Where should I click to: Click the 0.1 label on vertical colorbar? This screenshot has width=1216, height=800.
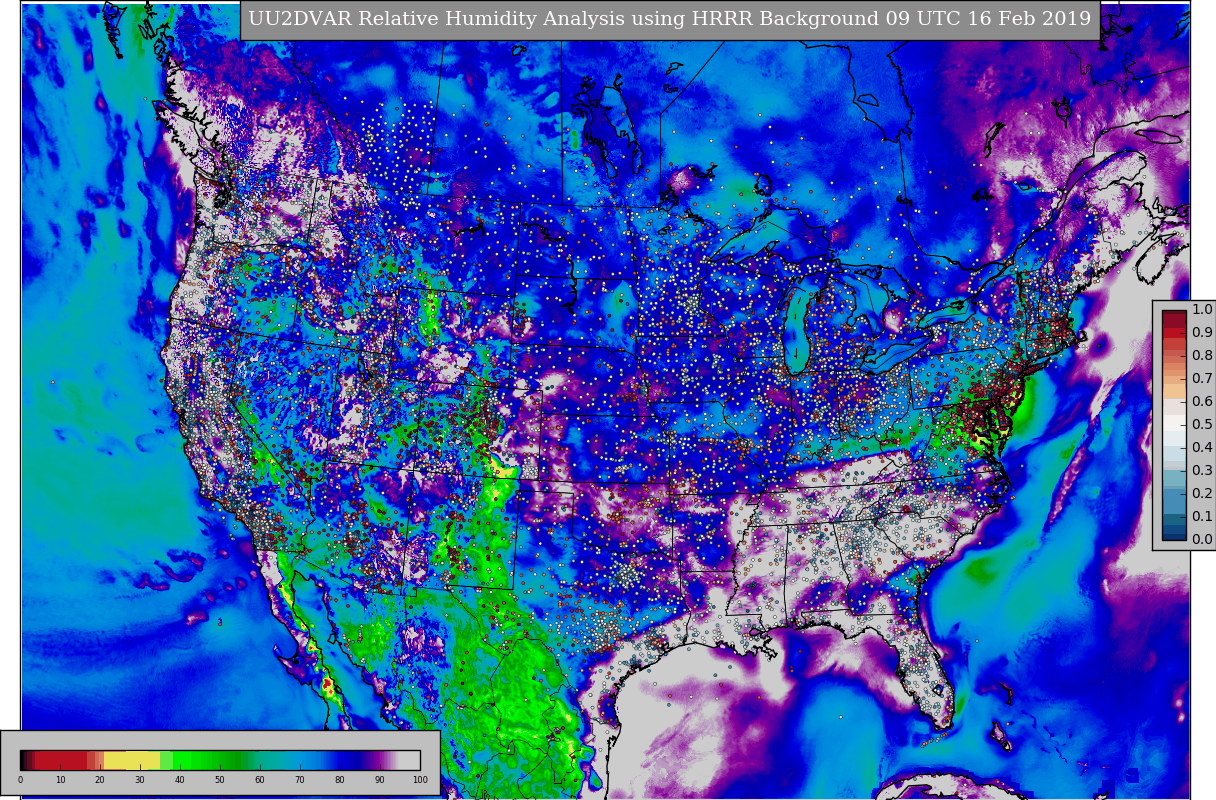click(1202, 517)
